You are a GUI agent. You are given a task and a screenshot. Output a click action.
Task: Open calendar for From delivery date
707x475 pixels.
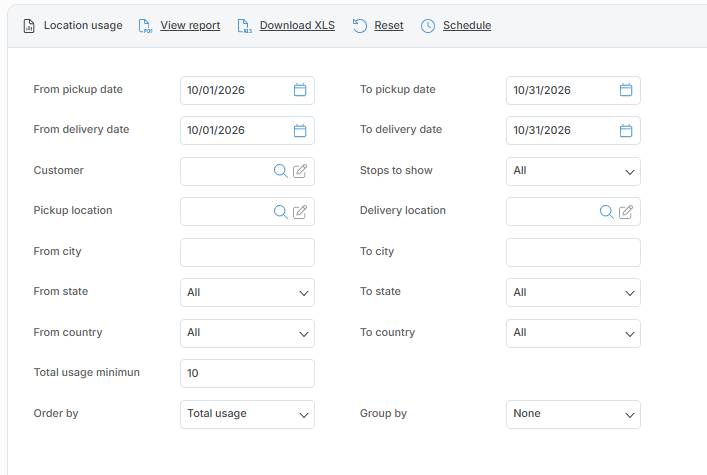[x=300, y=130]
